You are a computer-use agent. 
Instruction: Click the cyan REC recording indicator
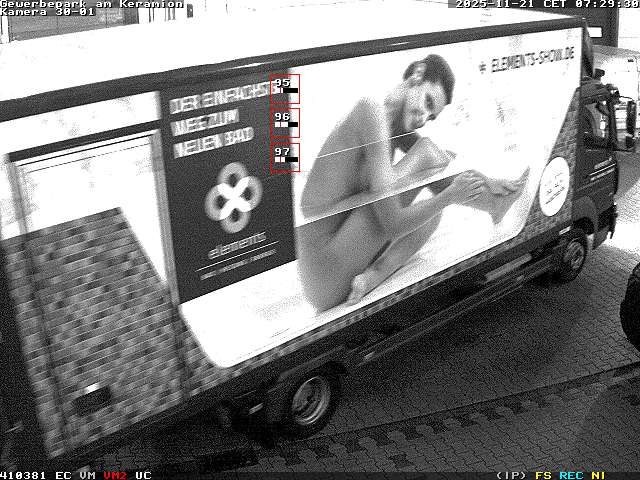[571, 475]
